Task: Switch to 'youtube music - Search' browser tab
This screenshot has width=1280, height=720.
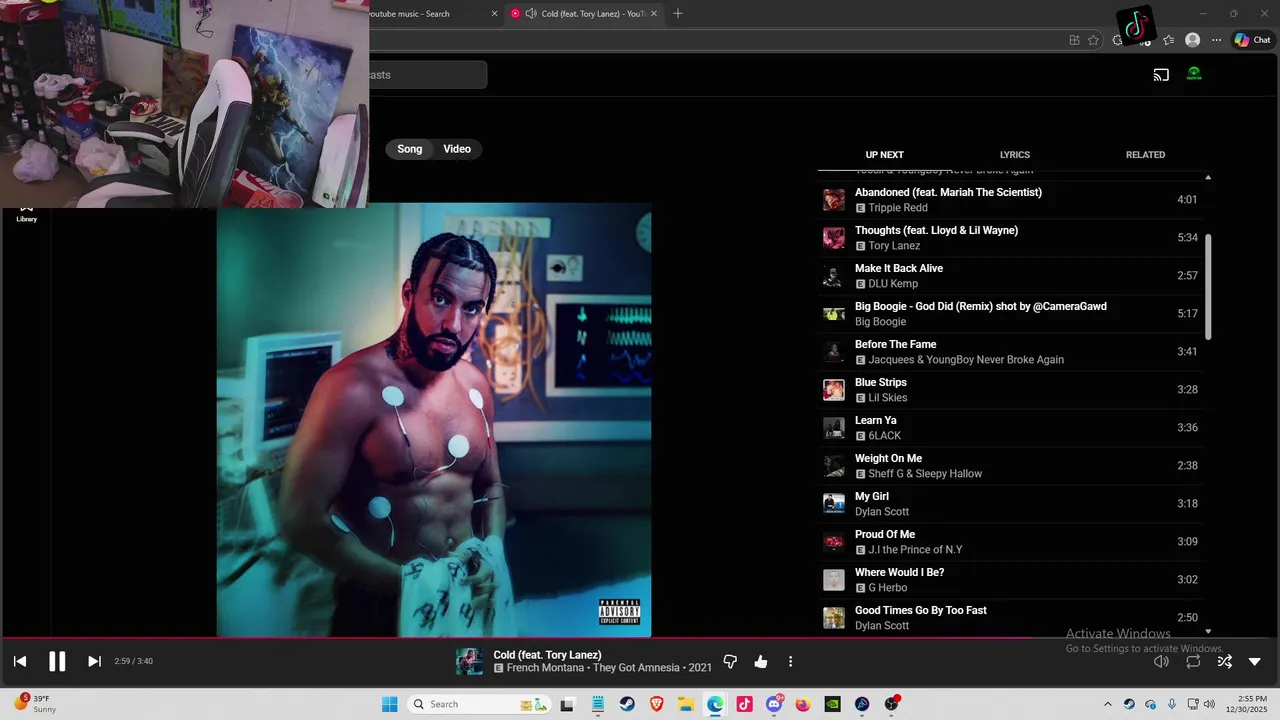Action: (x=425, y=14)
